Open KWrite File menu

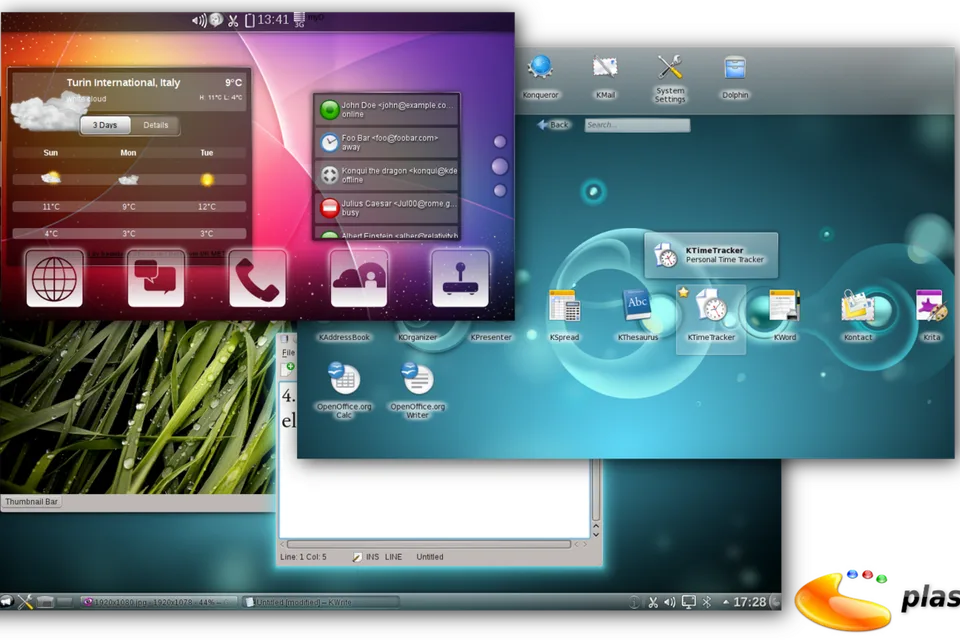pos(288,353)
